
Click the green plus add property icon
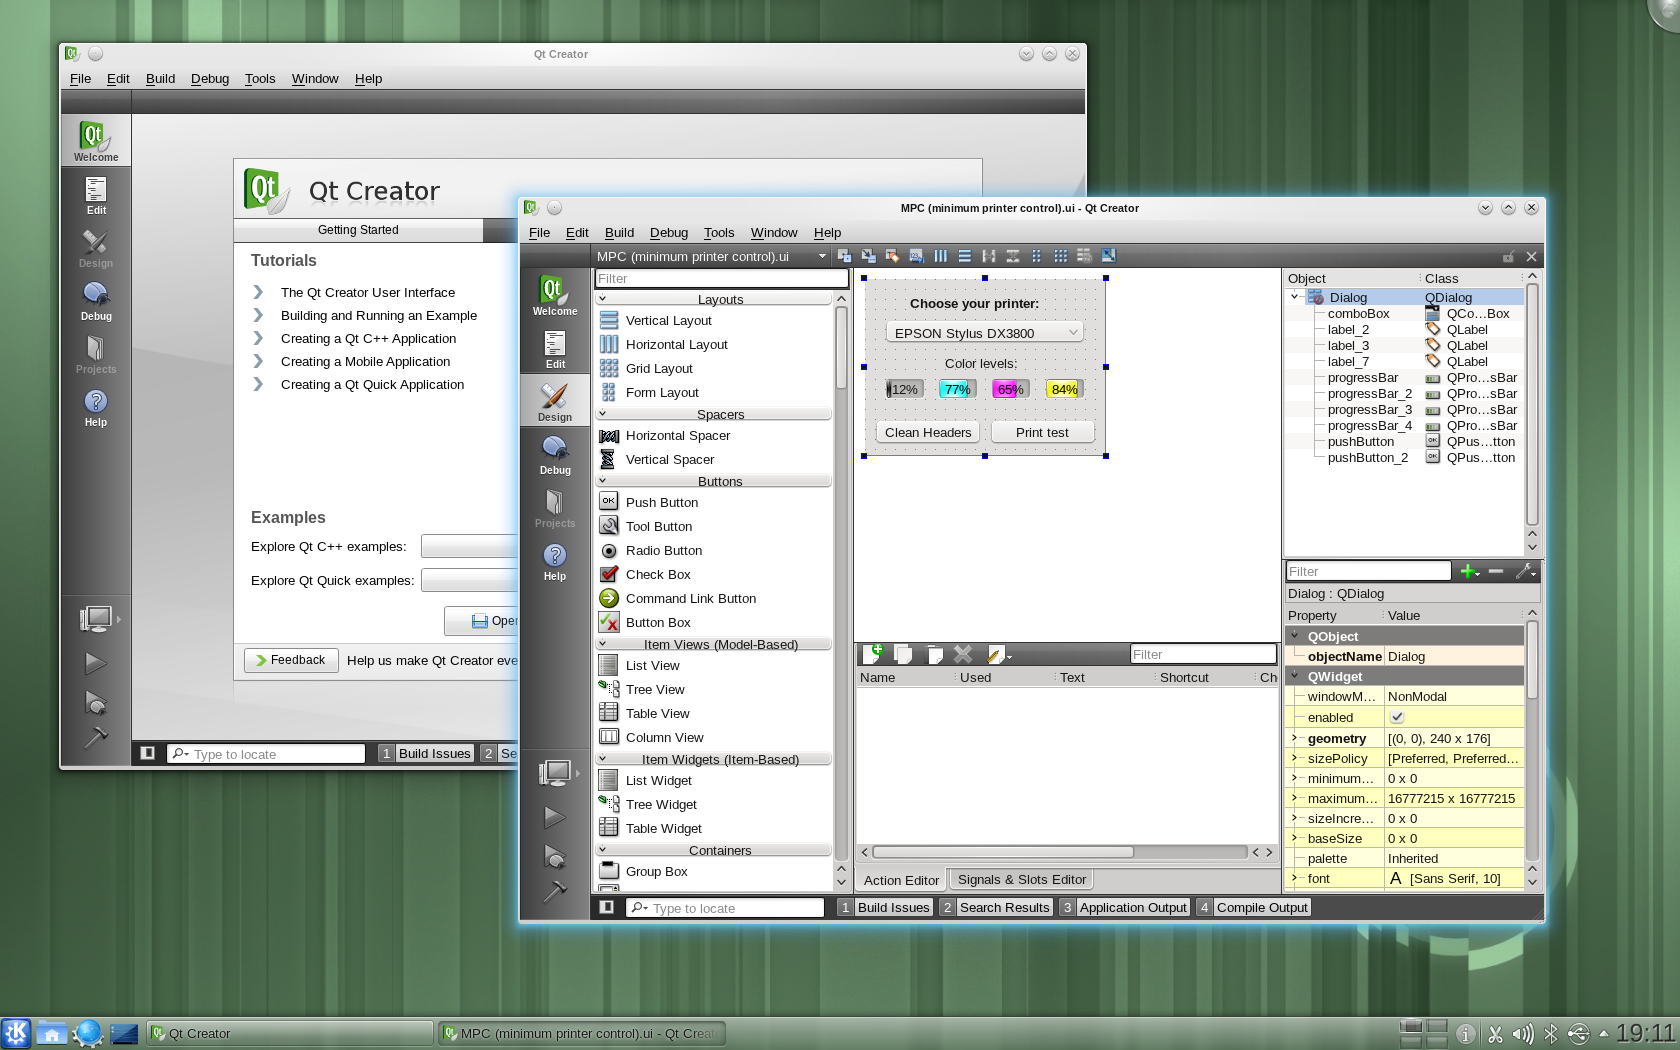(1468, 571)
